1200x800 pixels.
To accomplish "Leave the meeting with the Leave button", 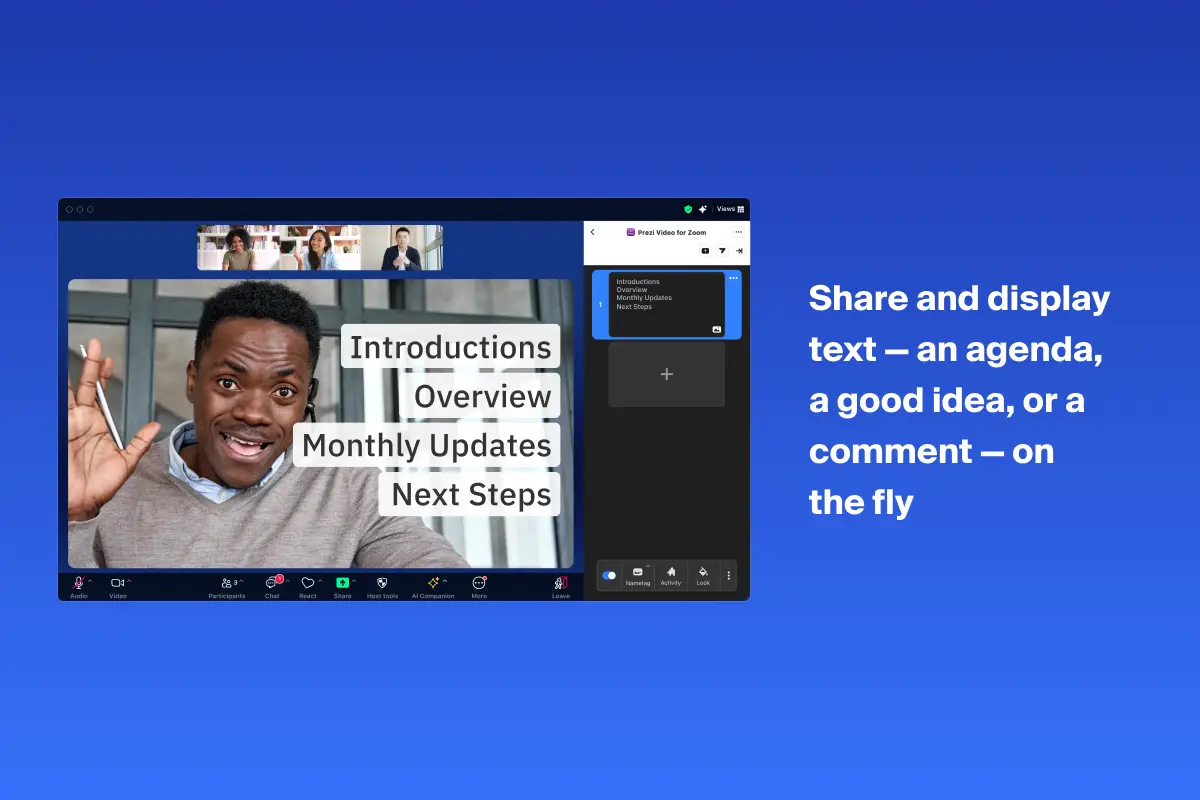I will pos(560,582).
